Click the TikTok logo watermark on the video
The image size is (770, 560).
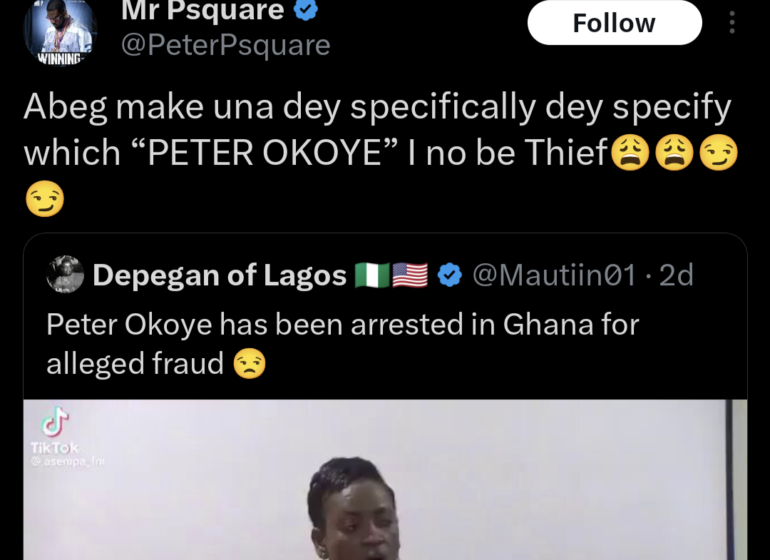(x=55, y=427)
